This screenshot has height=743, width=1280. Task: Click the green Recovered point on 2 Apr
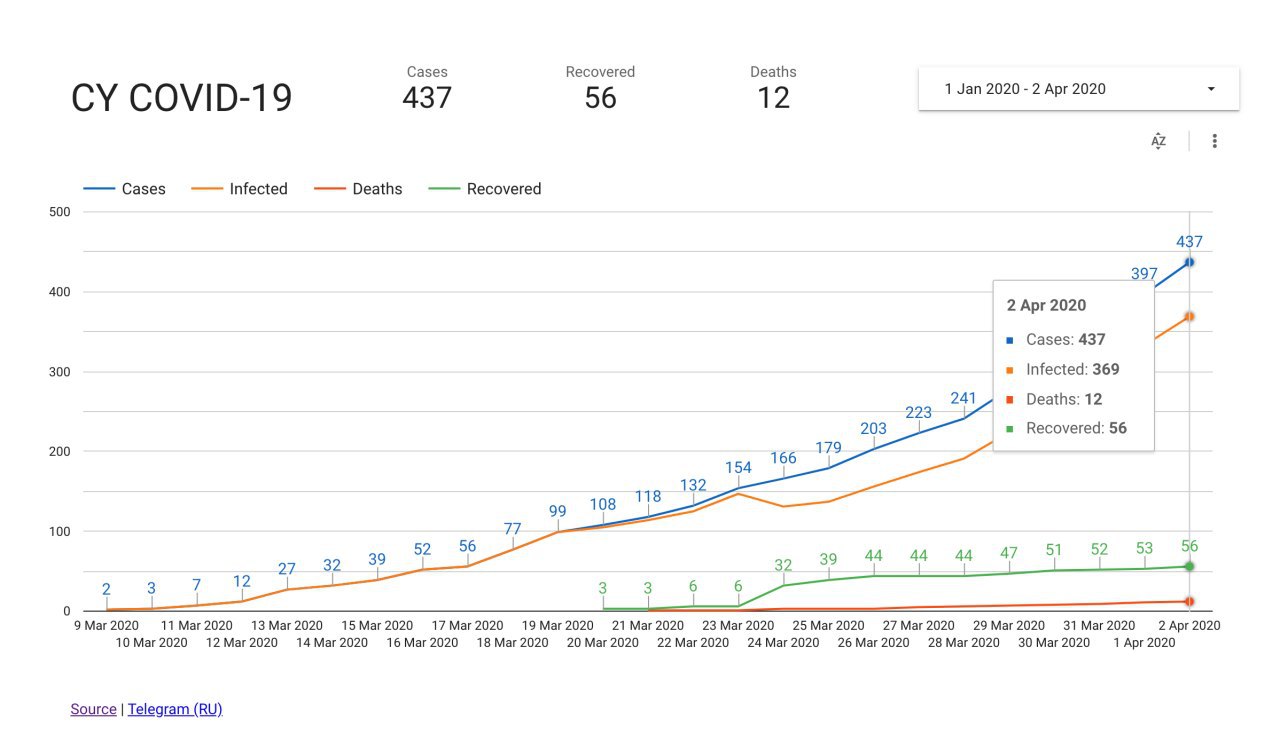click(x=1189, y=566)
